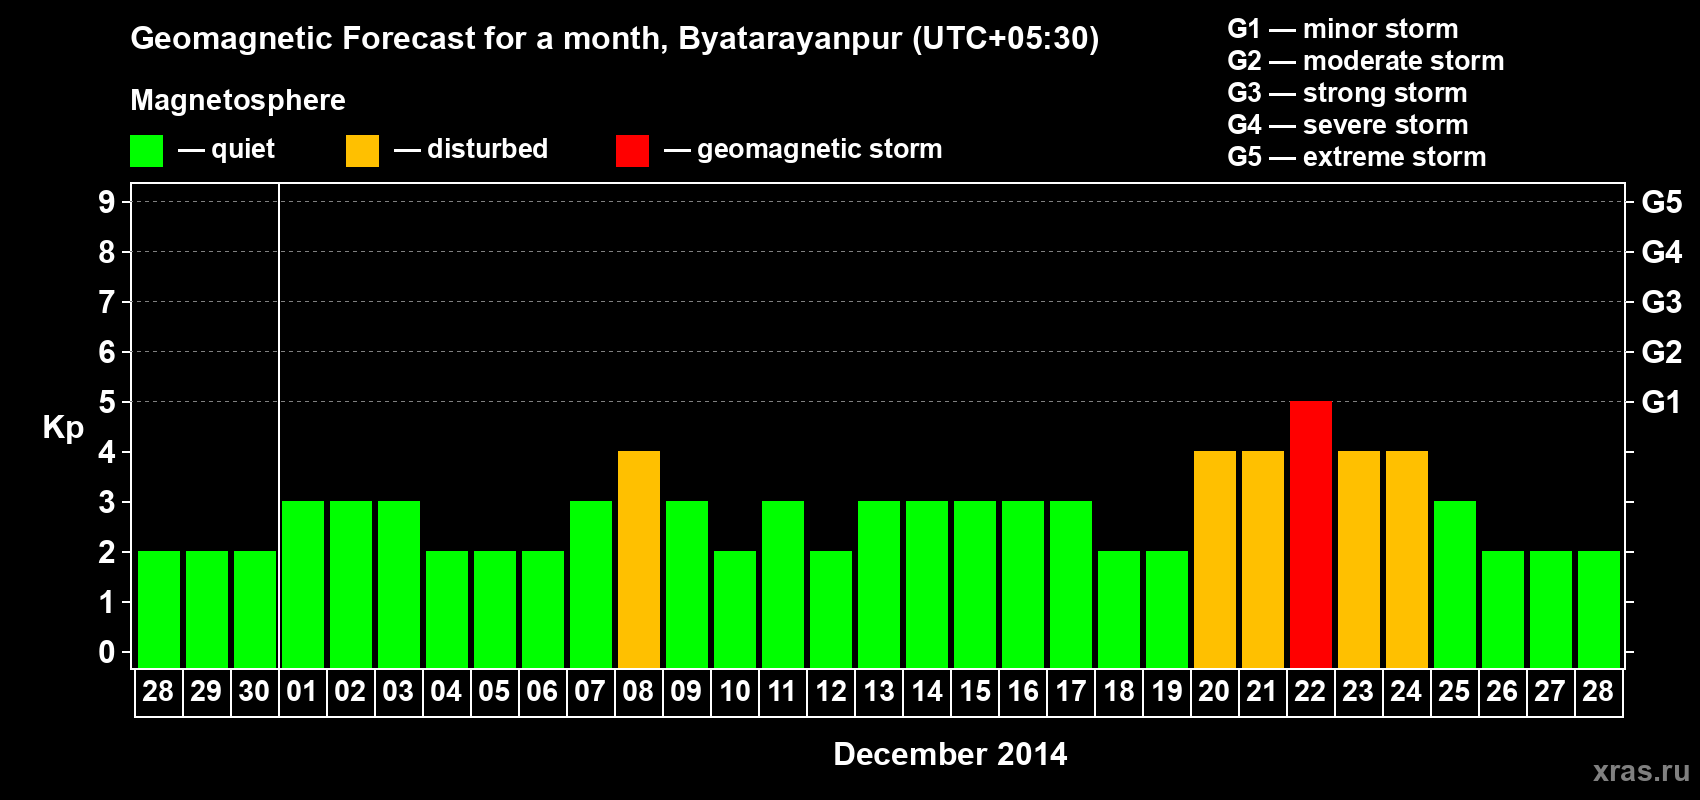Click the green bar for December 17
The height and width of the screenshot is (800, 1700).
pos(1071,584)
